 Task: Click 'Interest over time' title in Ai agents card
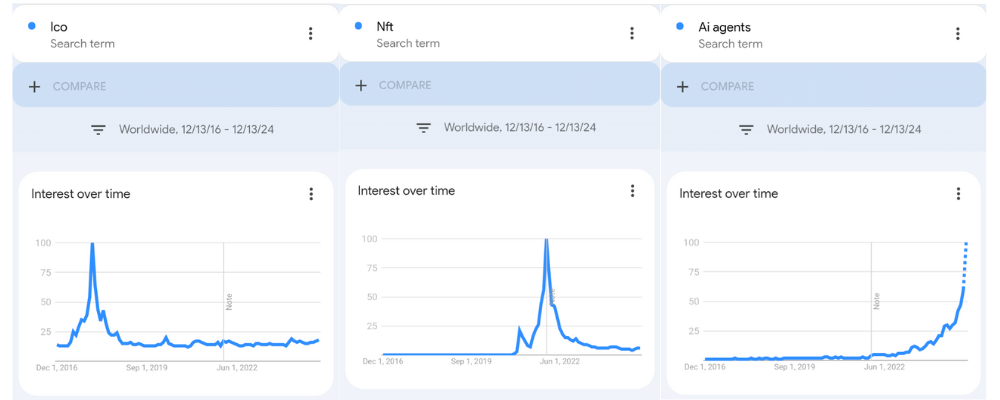[728, 193]
